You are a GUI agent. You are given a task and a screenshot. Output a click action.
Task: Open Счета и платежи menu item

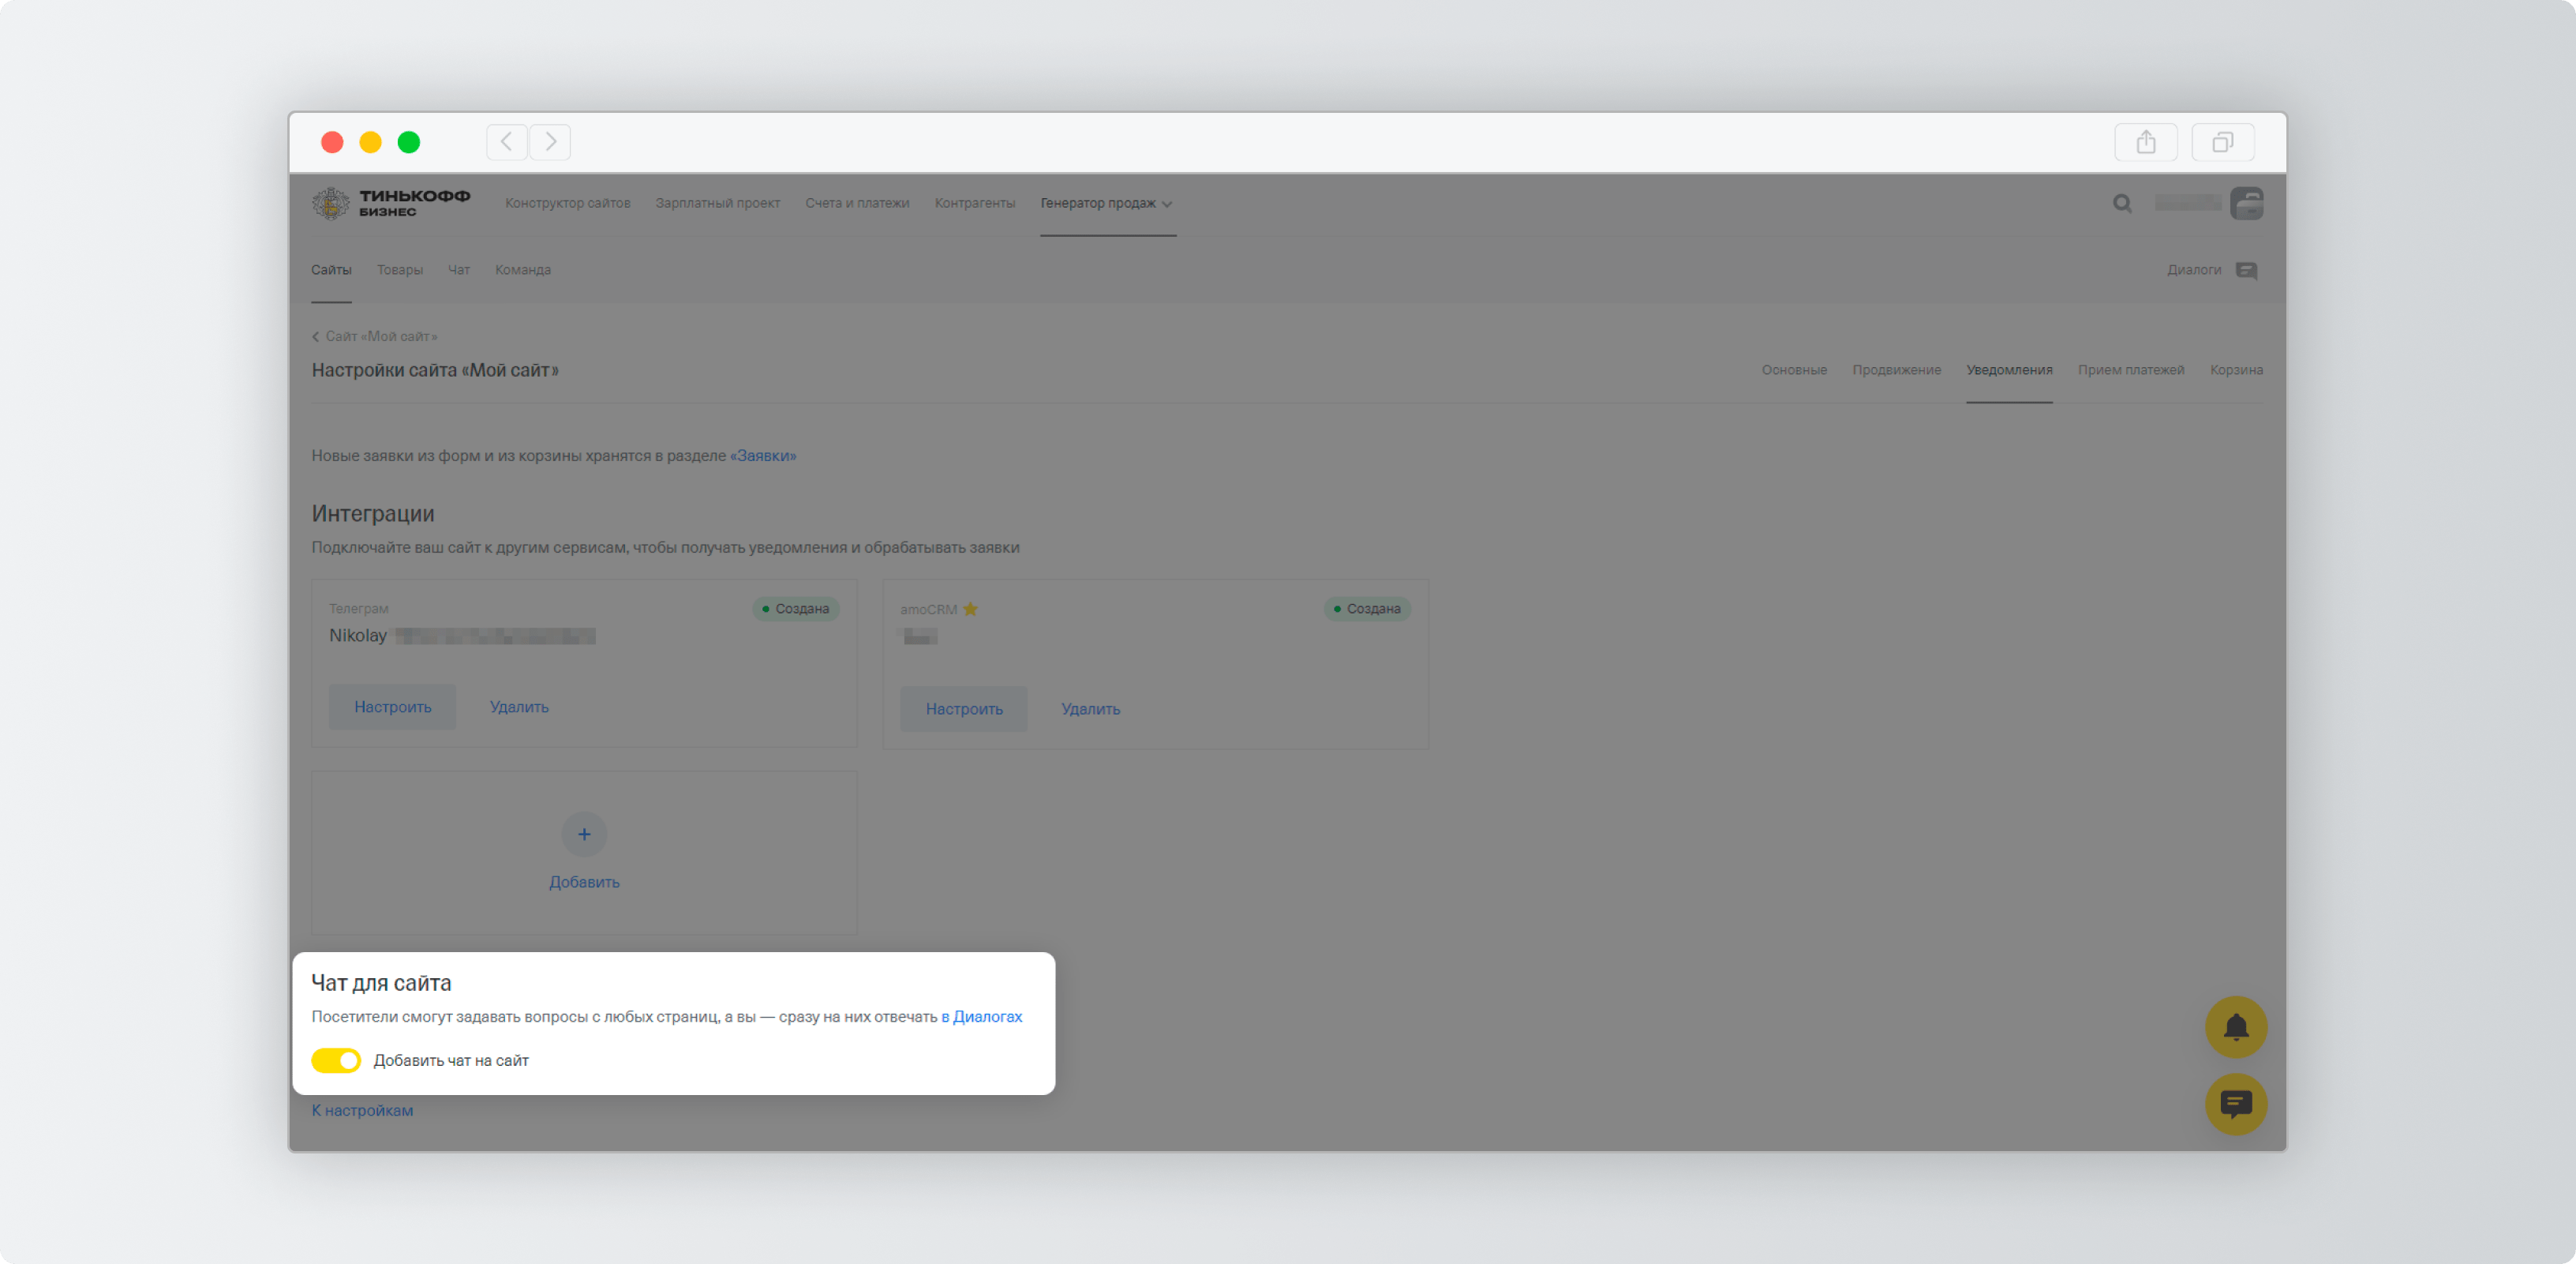point(857,203)
